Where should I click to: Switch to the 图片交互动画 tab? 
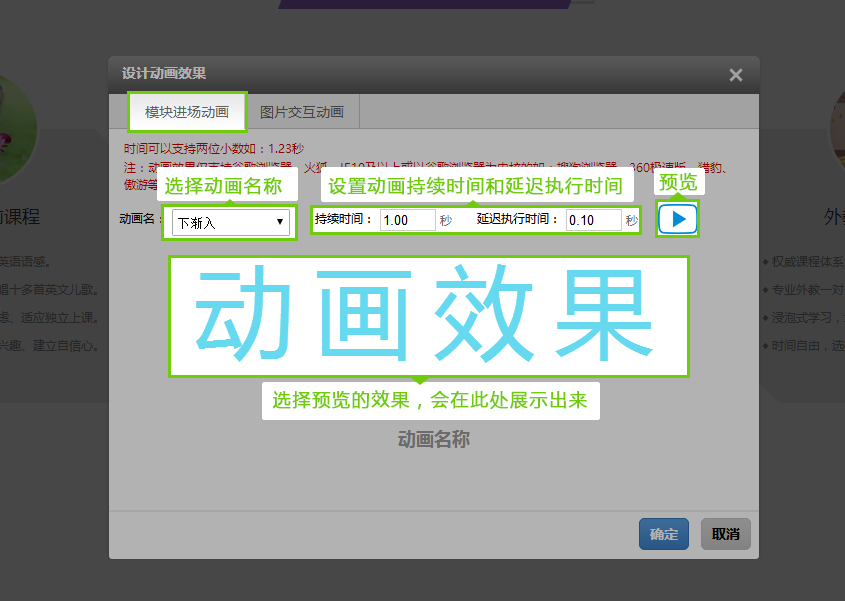(302, 112)
